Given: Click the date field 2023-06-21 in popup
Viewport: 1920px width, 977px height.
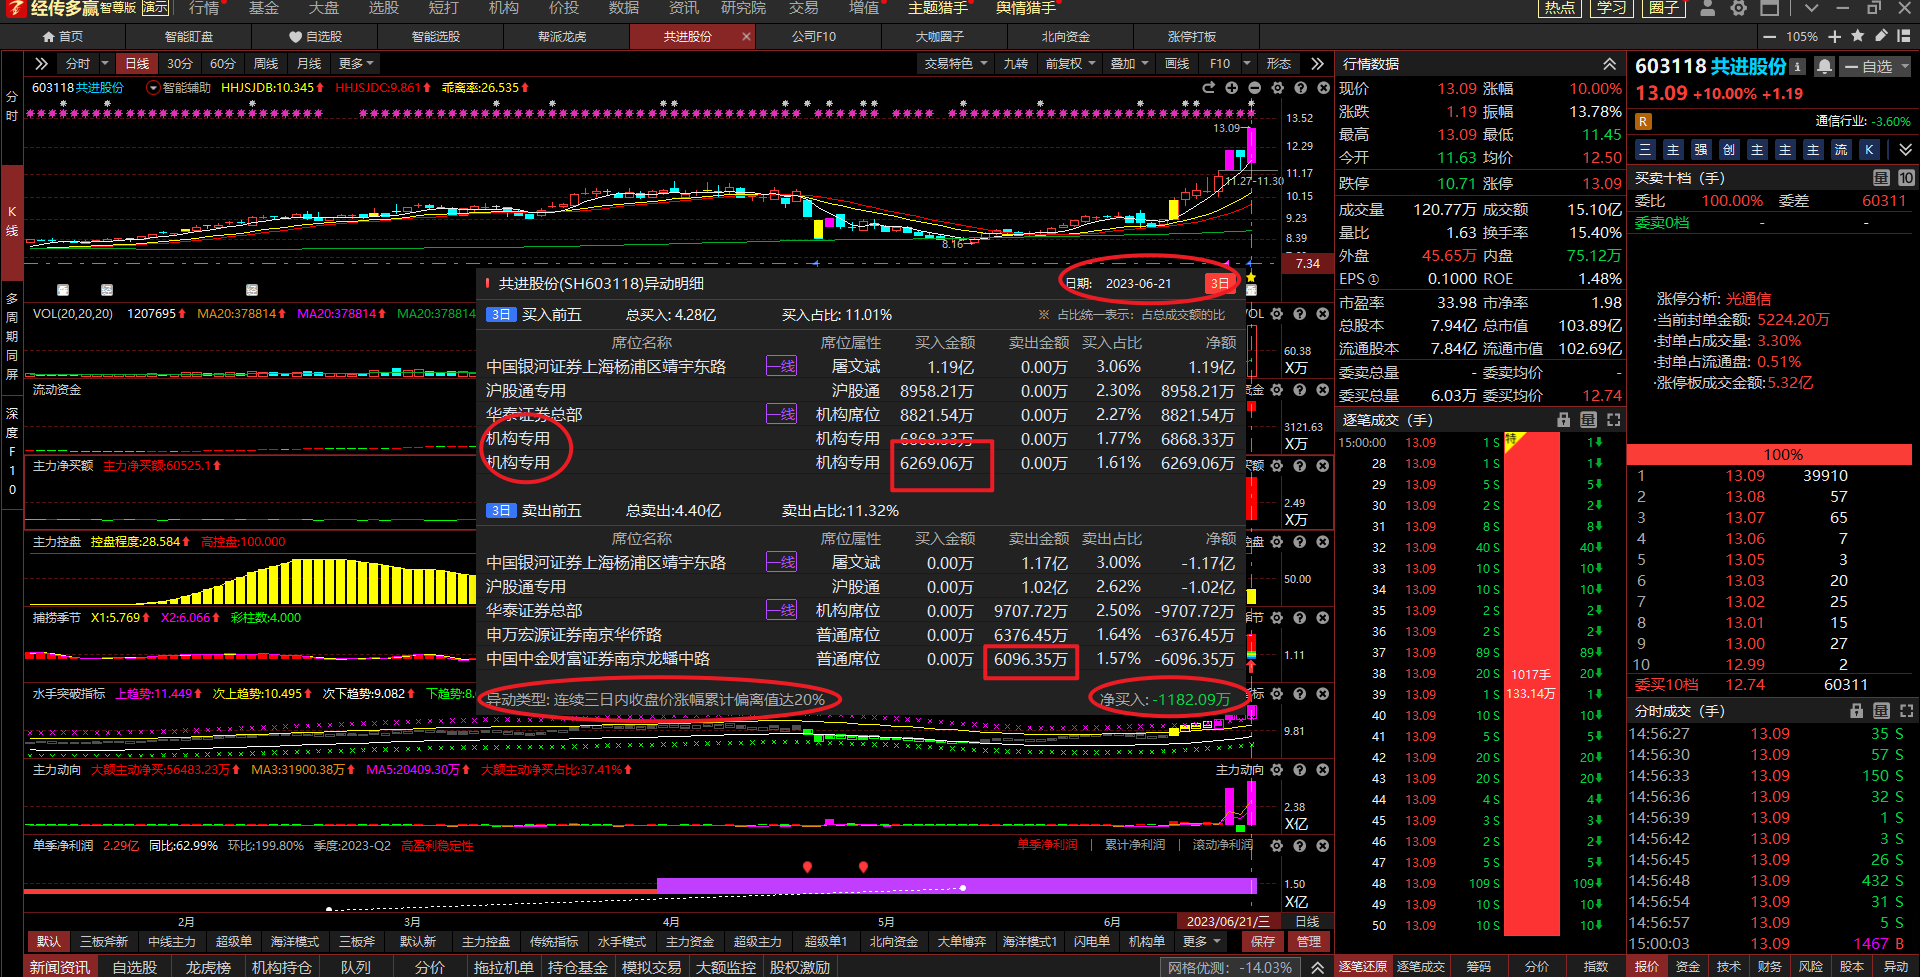Looking at the screenshot, I should [1138, 283].
